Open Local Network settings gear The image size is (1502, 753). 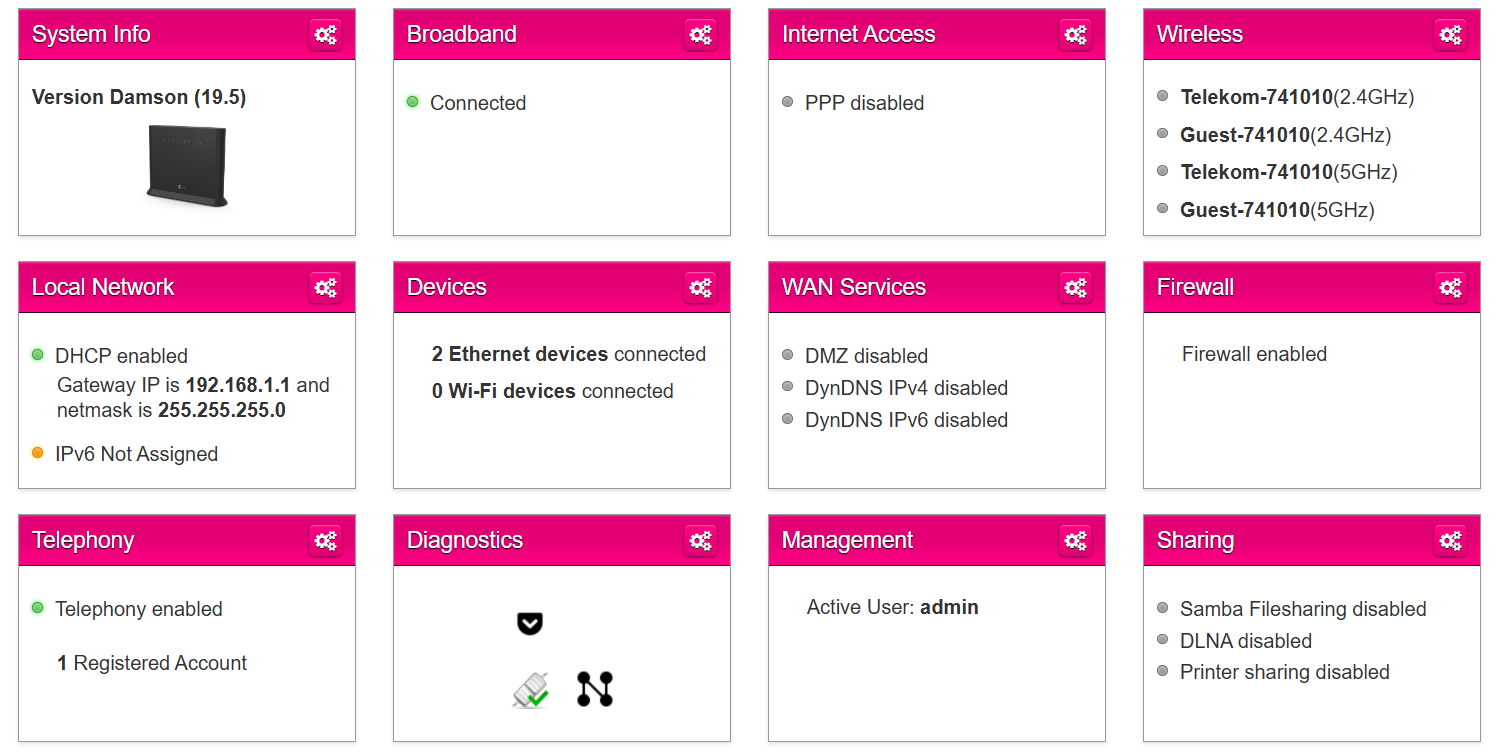(326, 288)
